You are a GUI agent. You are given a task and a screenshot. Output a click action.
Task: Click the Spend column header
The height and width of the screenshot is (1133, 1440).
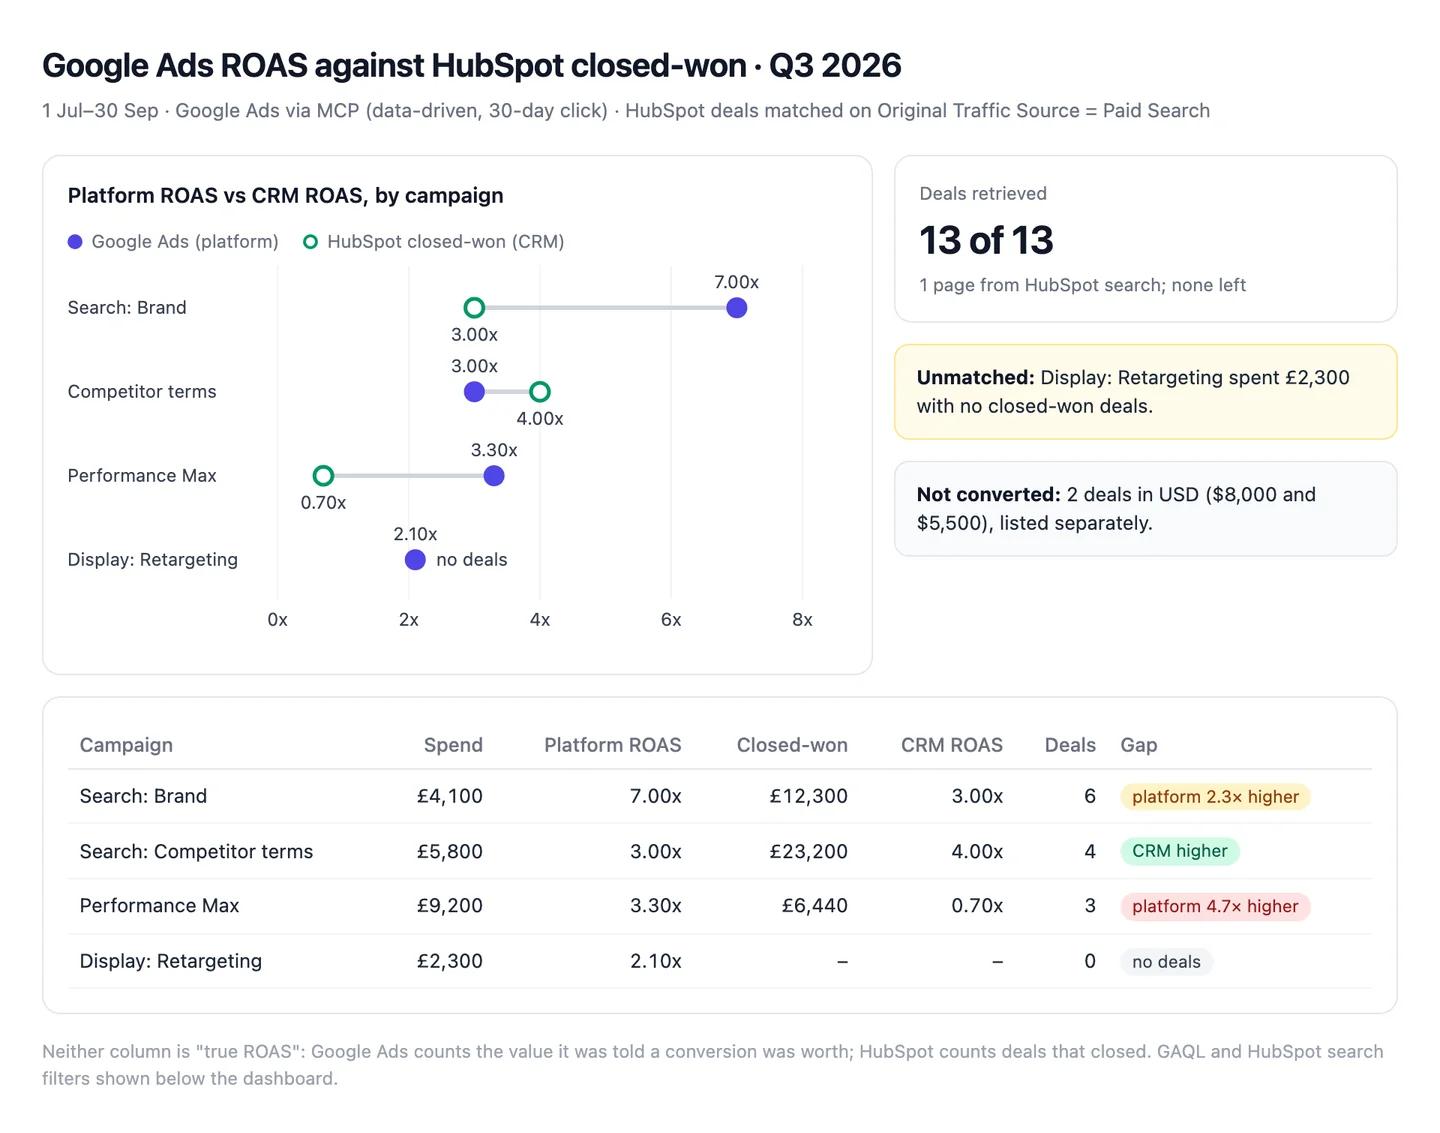click(x=453, y=745)
